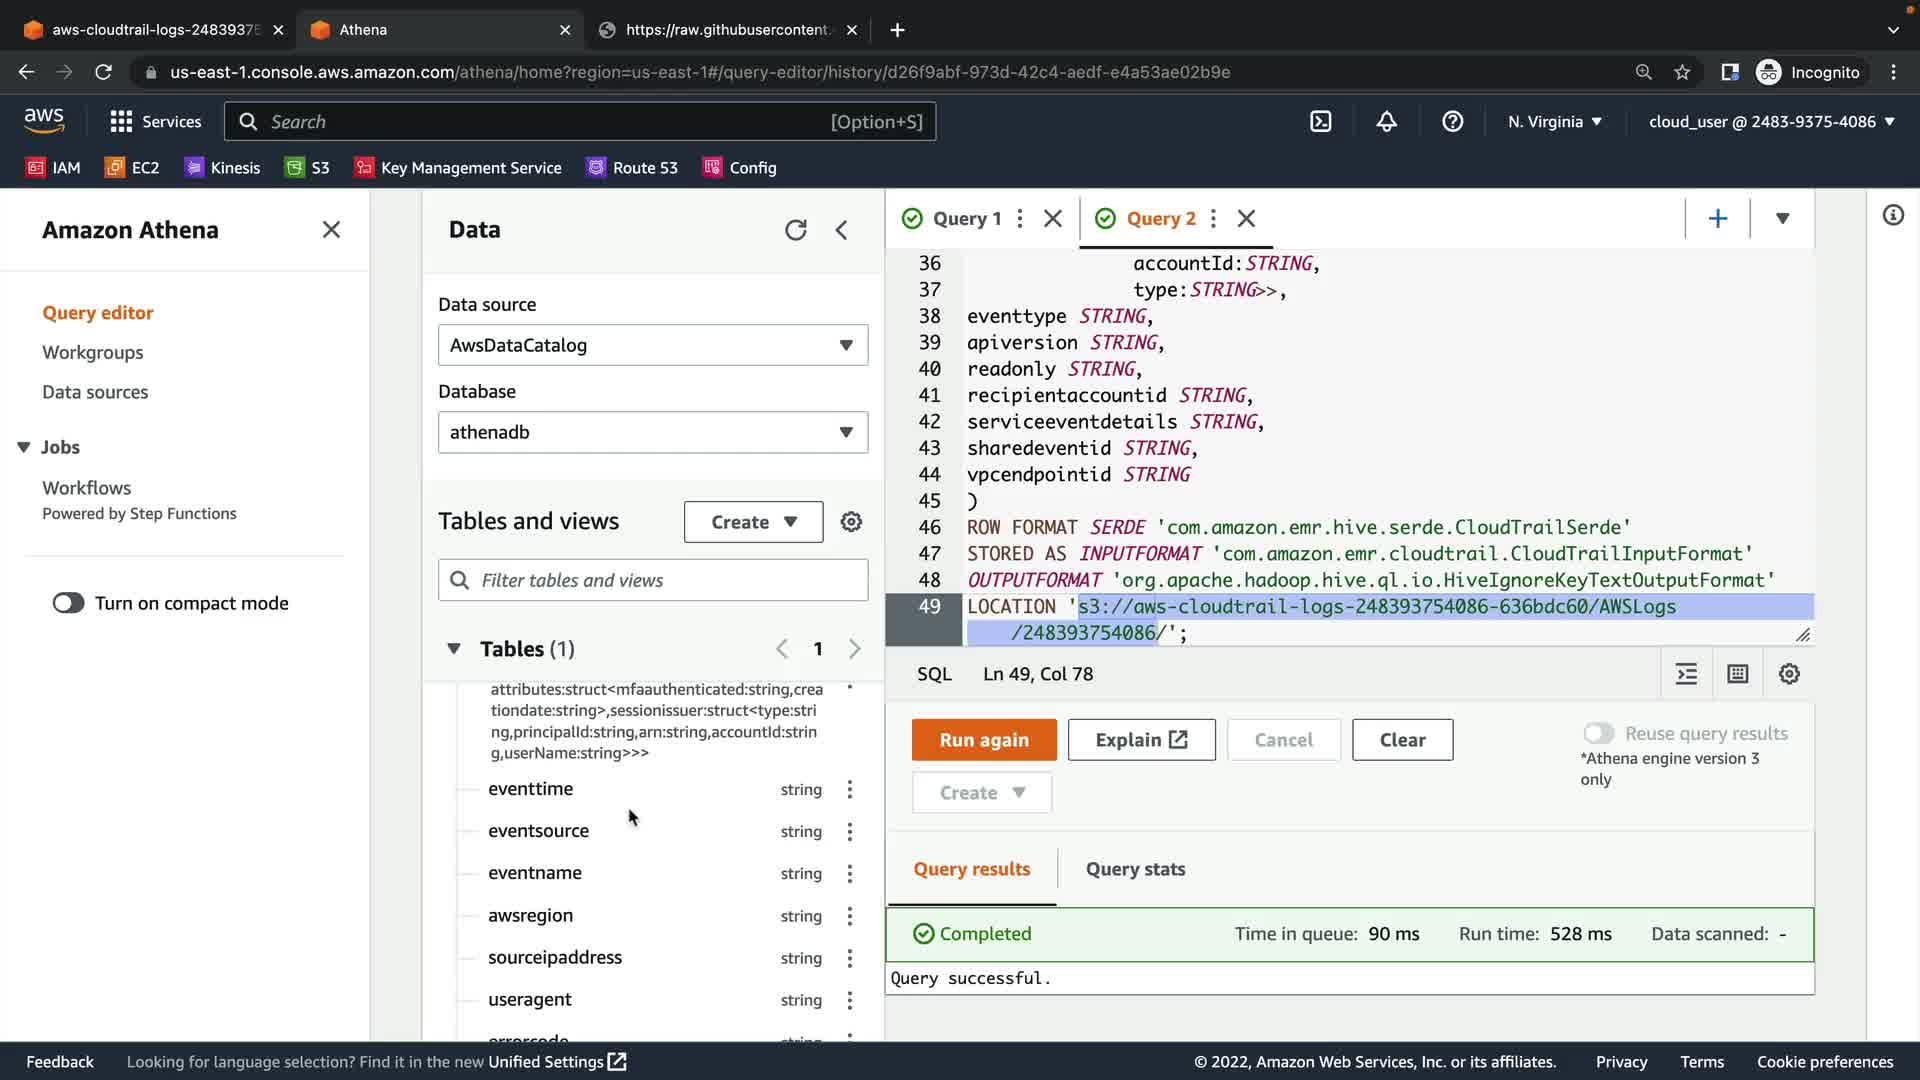Collapse the Jobs section
1920x1080 pixels.
click(x=24, y=447)
